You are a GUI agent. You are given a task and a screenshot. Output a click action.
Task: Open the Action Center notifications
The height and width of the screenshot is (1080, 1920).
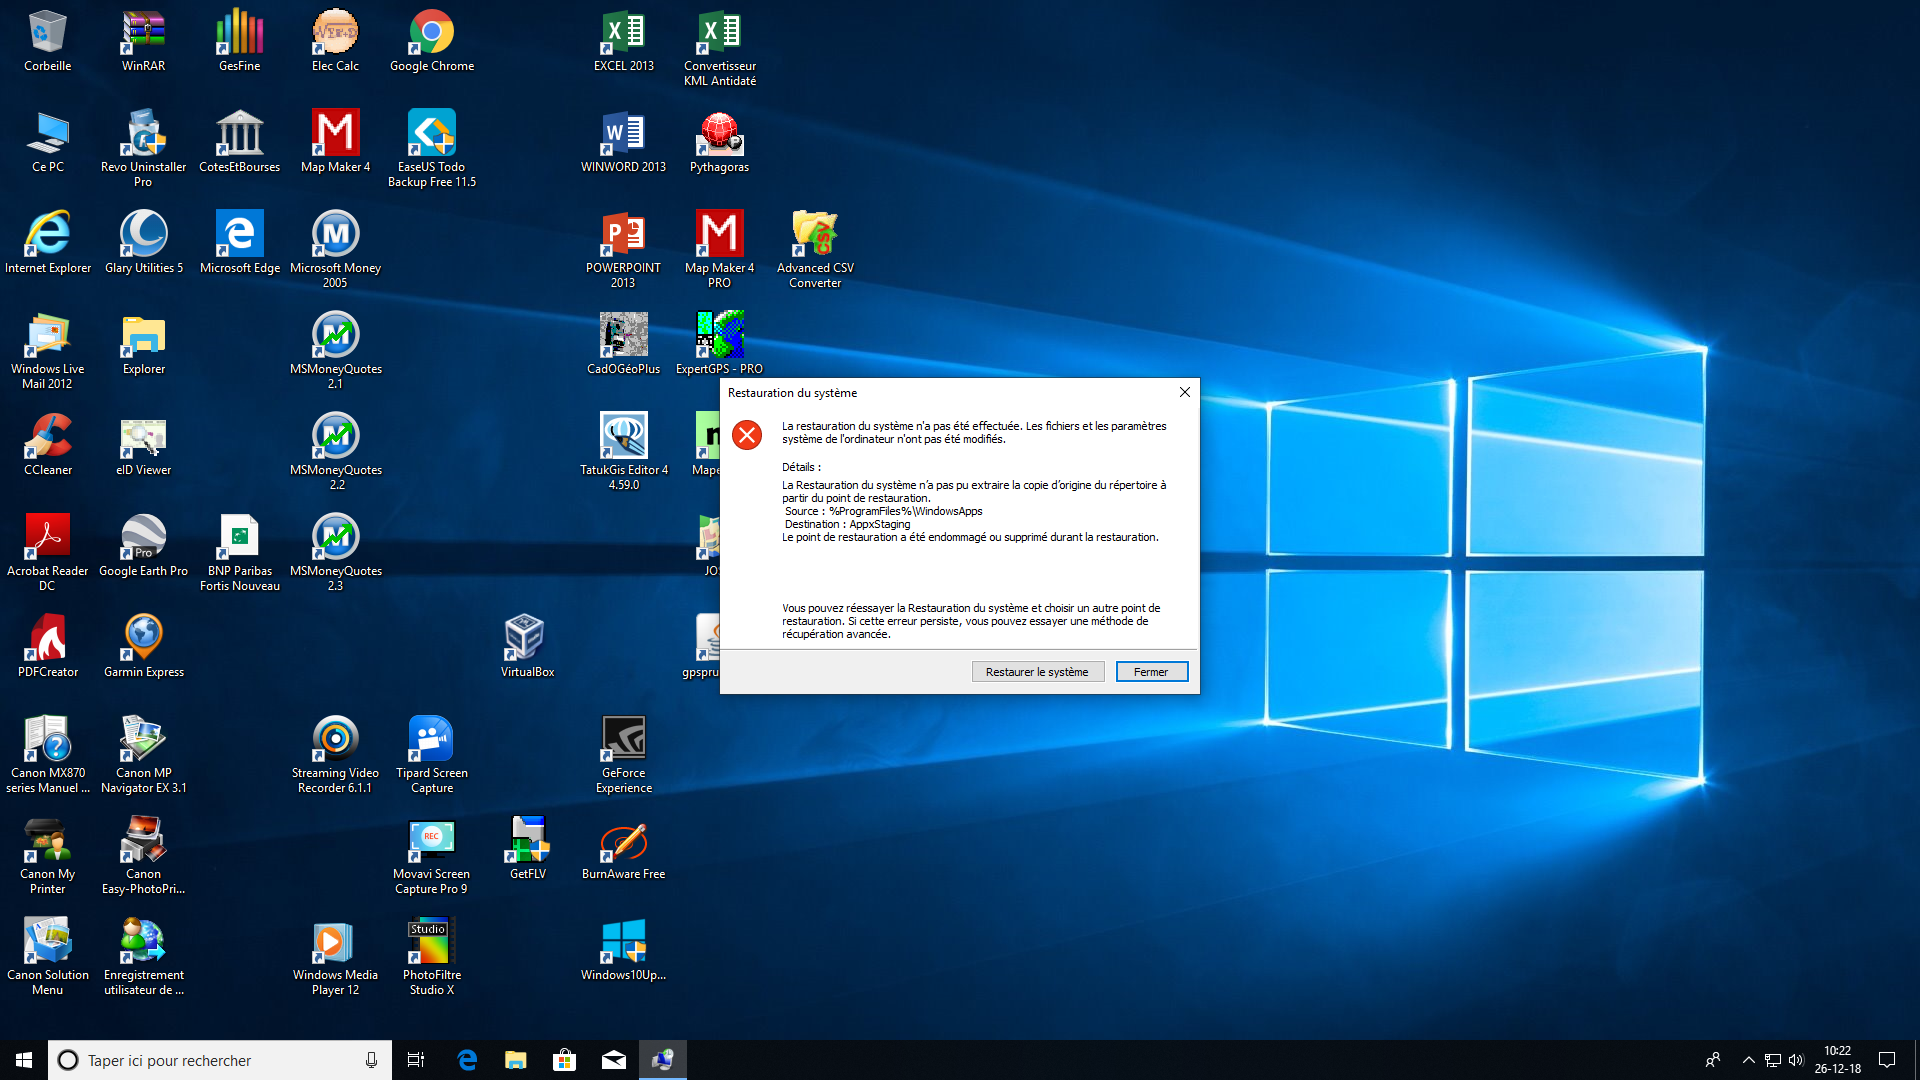pos(1887,1060)
